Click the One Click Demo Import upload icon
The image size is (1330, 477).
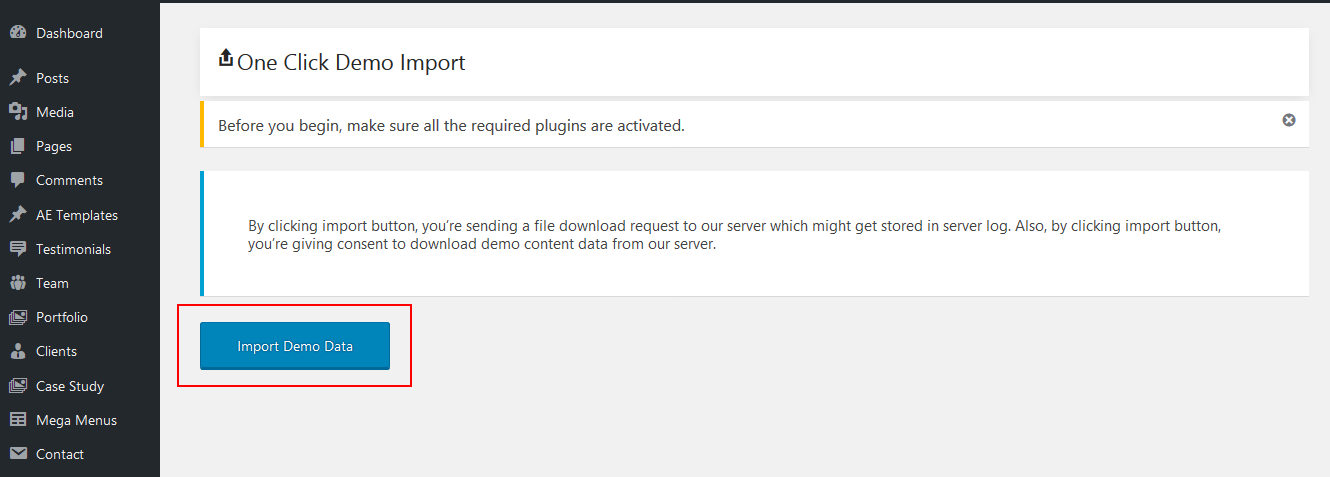coord(225,59)
